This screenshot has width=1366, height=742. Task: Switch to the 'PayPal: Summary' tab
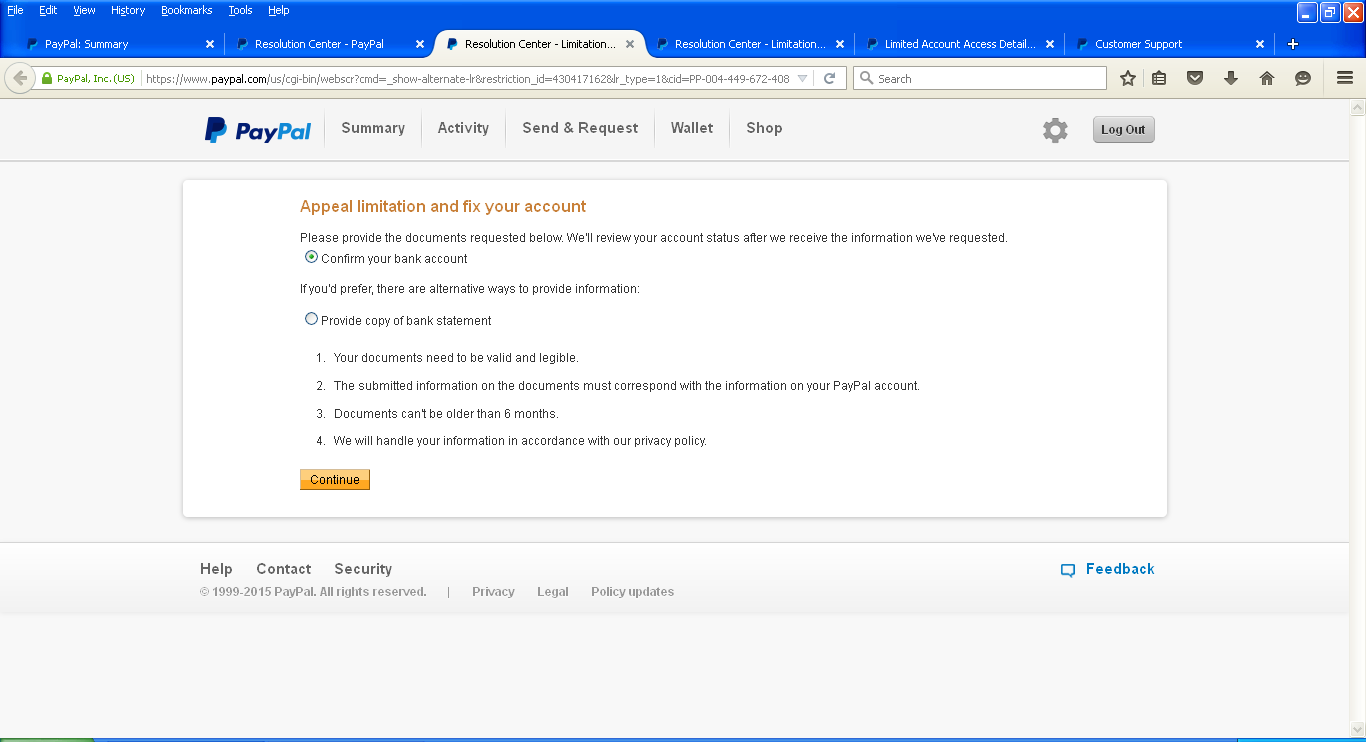[x=87, y=44]
